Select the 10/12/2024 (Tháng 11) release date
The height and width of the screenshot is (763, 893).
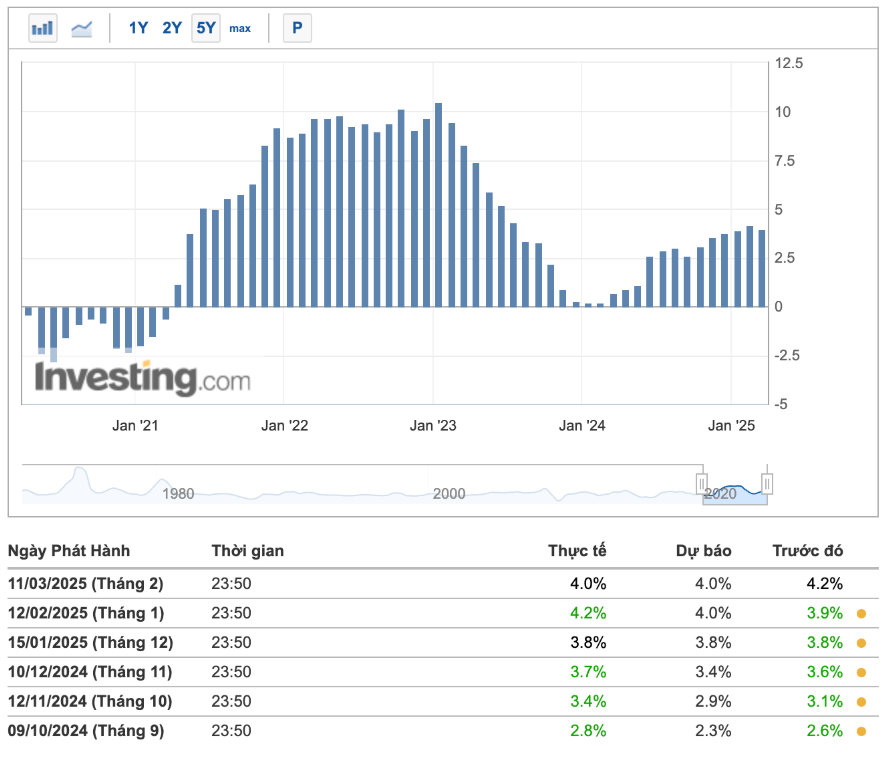[x=90, y=672]
